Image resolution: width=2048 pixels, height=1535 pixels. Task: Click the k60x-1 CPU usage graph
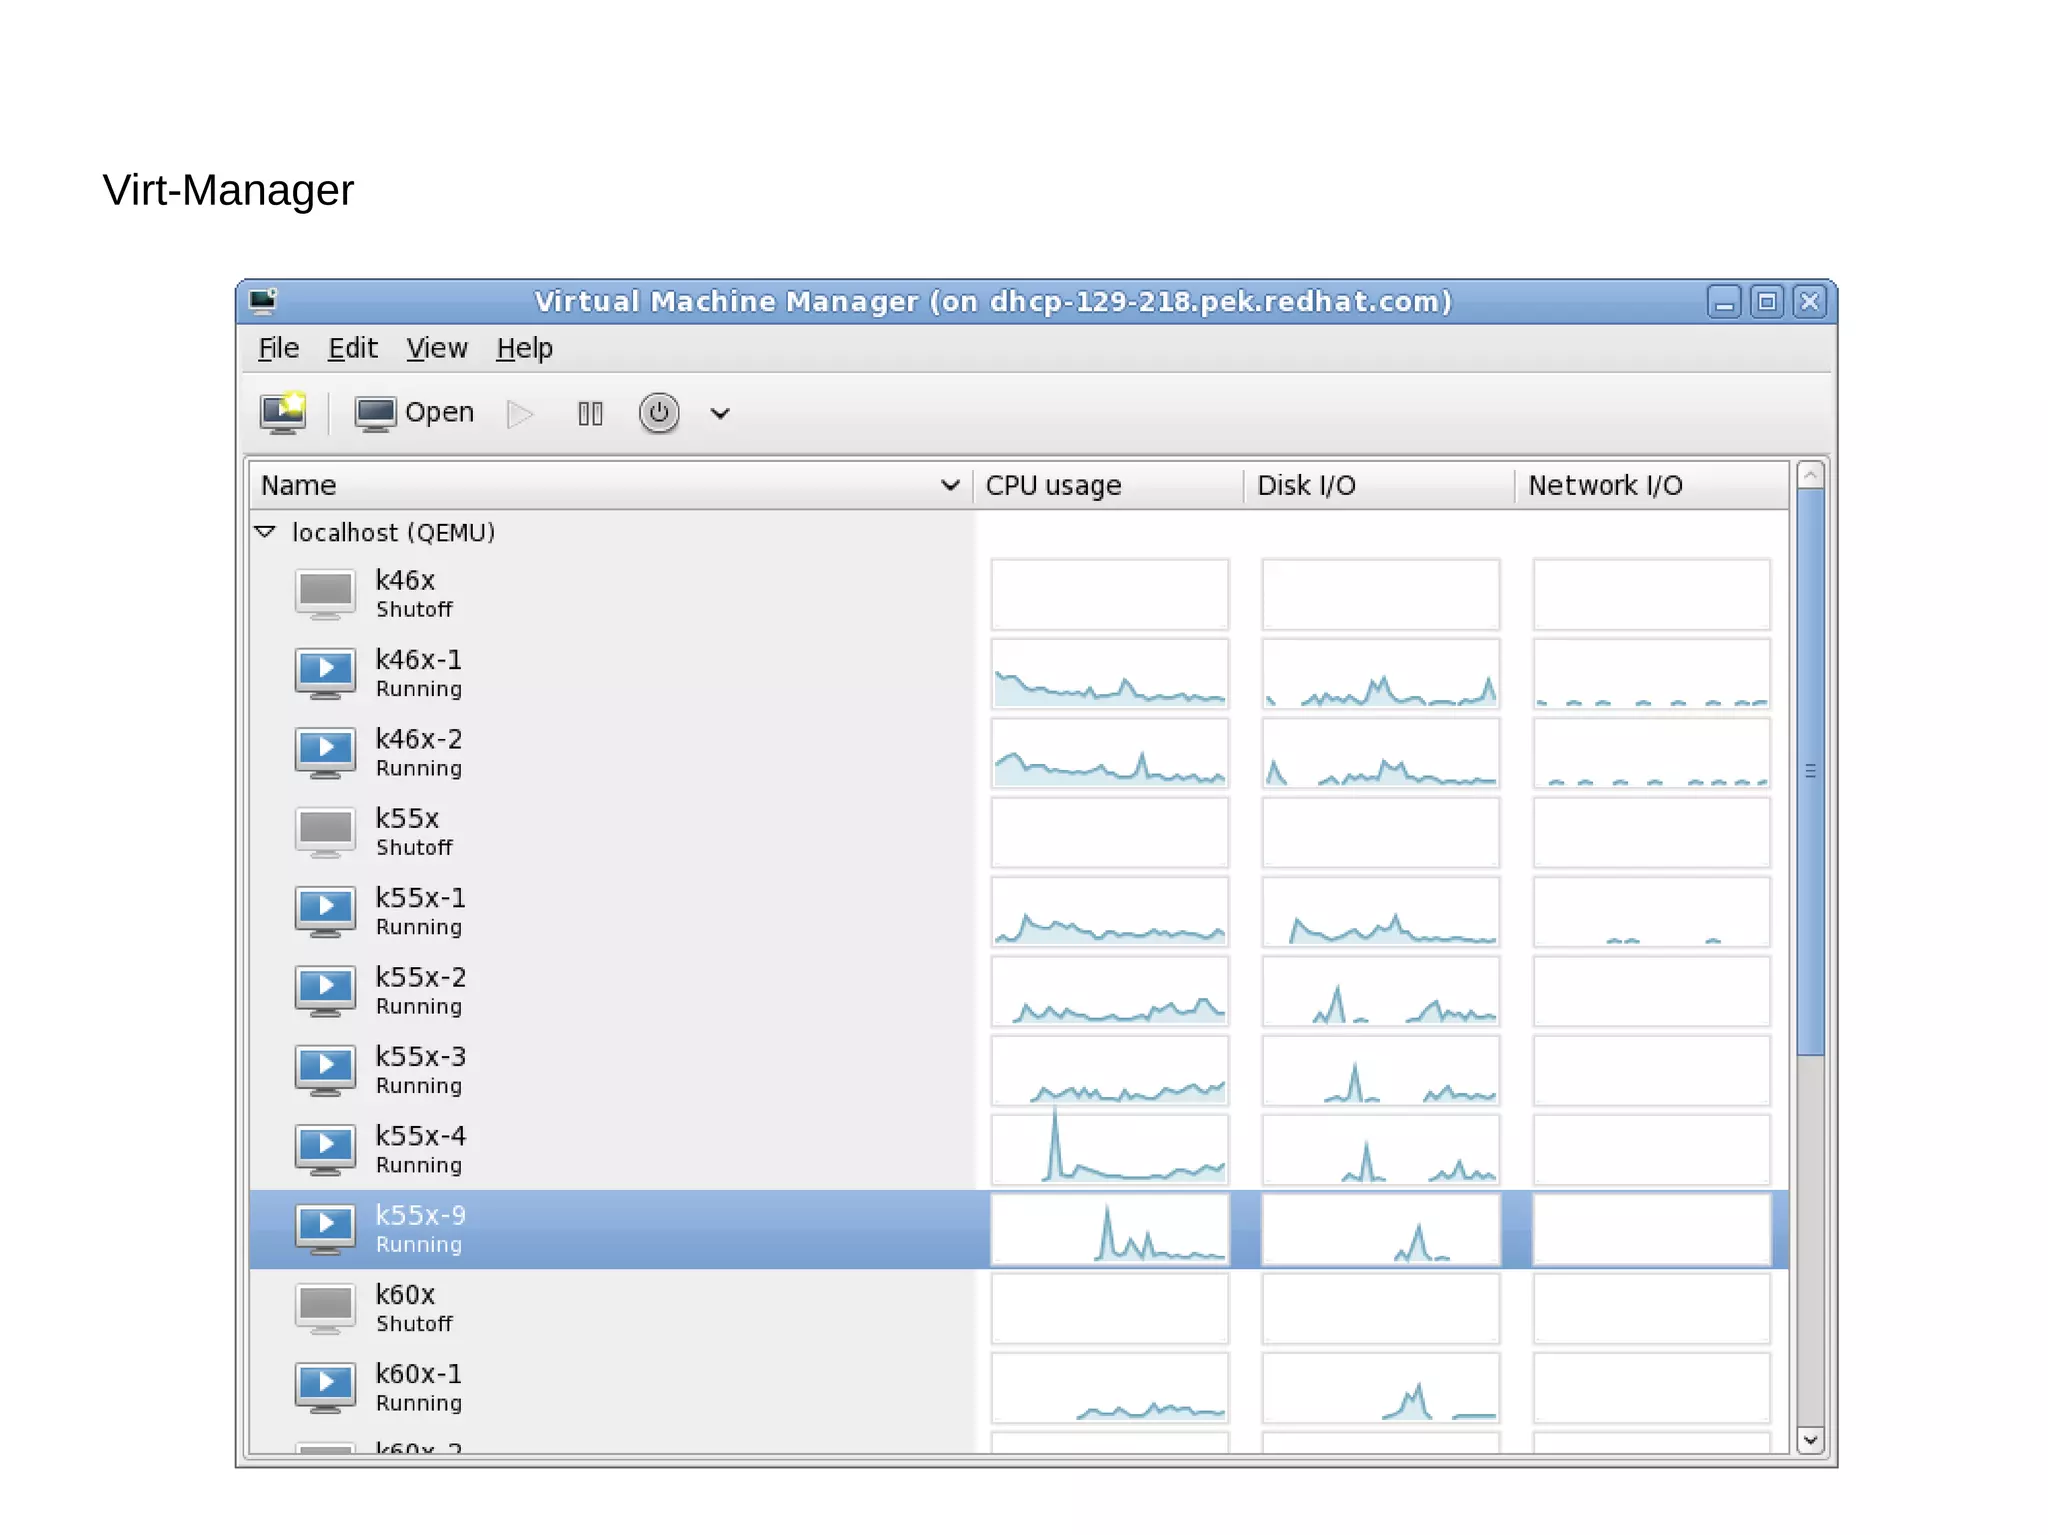(x=1109, y=1388)
